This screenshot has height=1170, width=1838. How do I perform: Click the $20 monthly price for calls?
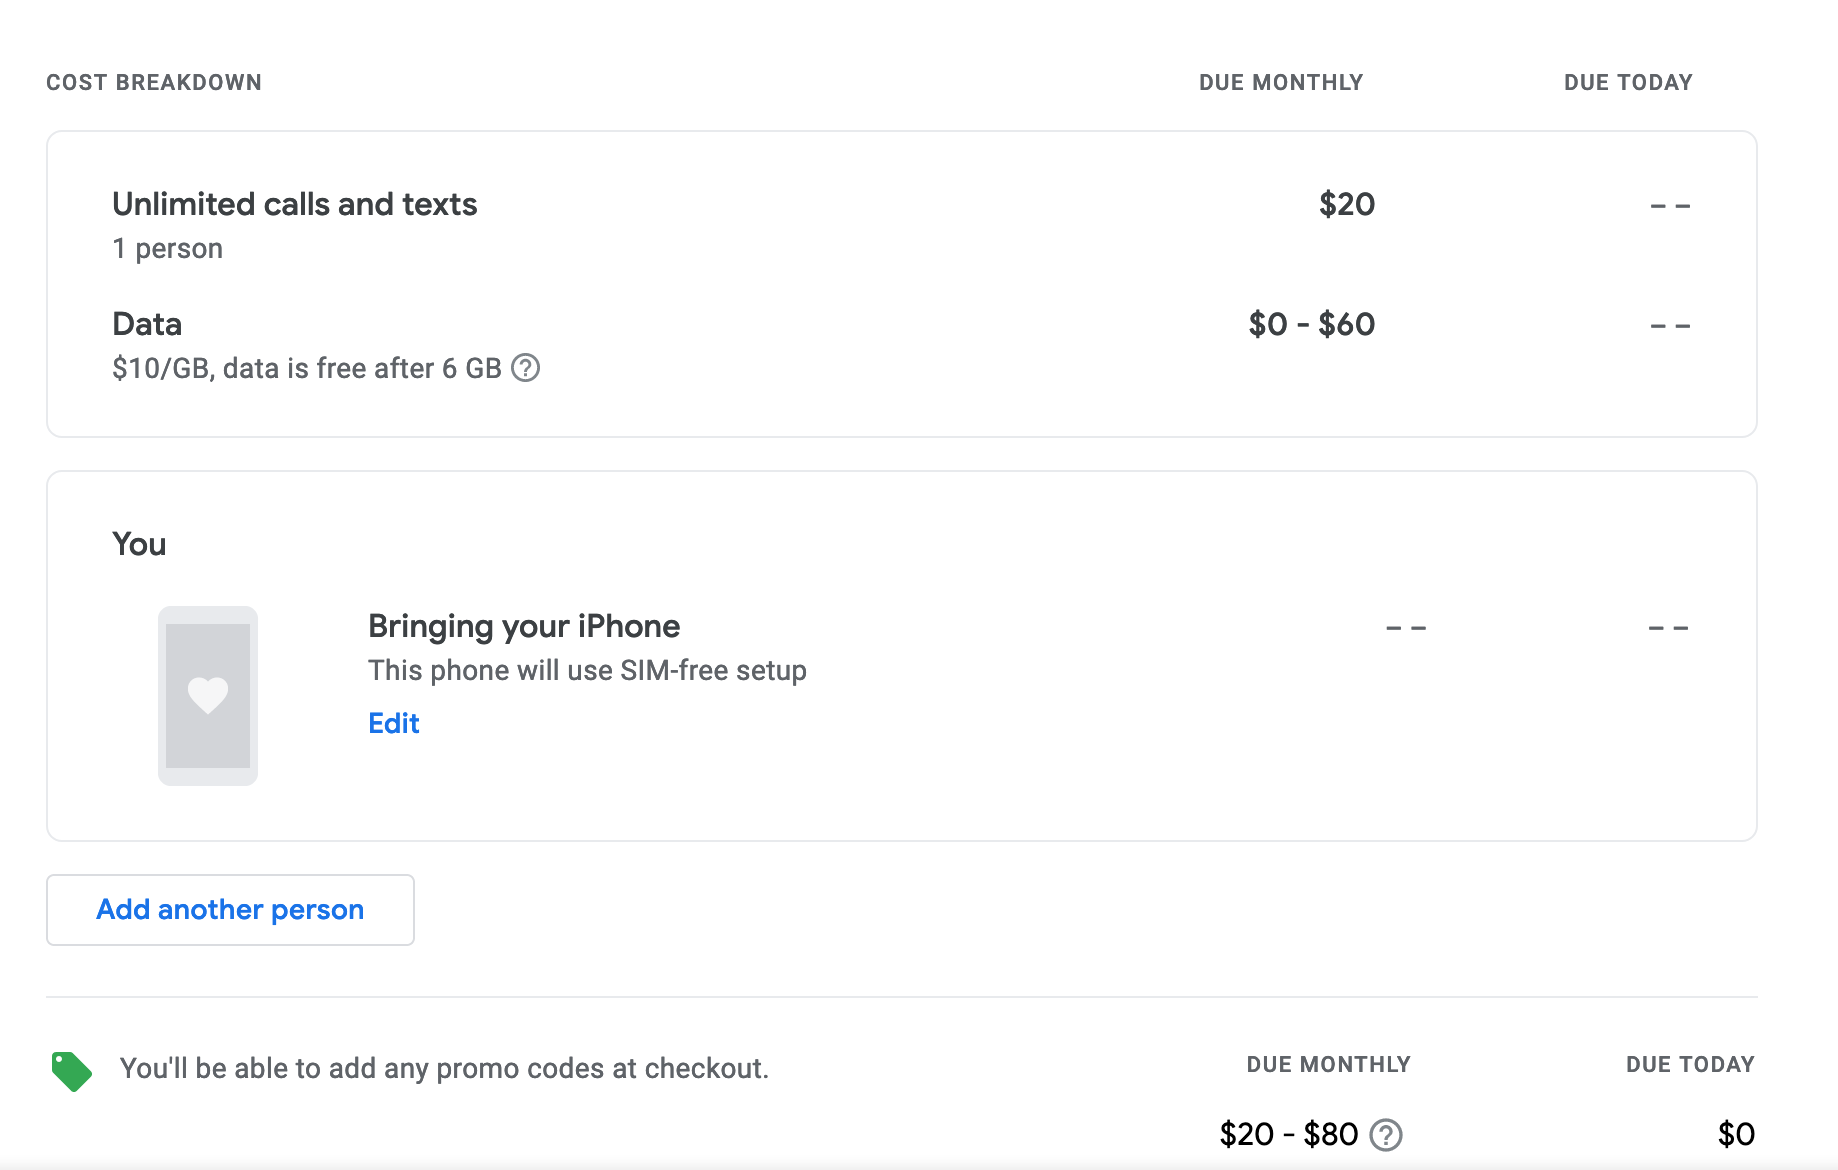pyautogui.click(x=1347, y=204)
